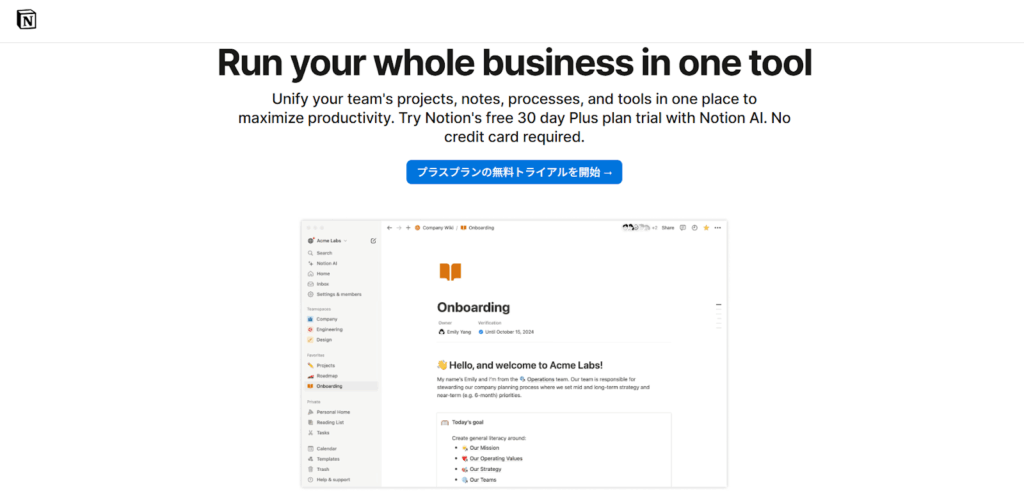Click the blue Plus plan free trial button
This screenshot has height=492, width=1024.
coord(514,172)
